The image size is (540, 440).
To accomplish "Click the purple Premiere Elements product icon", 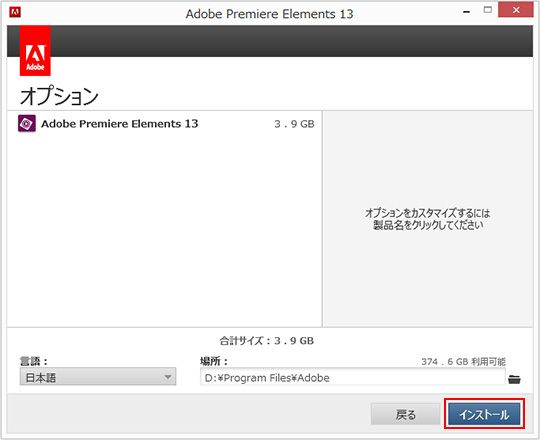I will point(27,124).
